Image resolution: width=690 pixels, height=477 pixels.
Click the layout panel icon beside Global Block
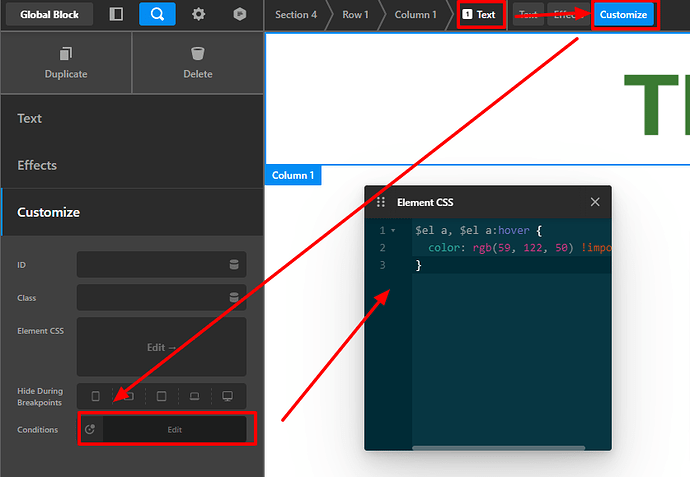(117, 14)
